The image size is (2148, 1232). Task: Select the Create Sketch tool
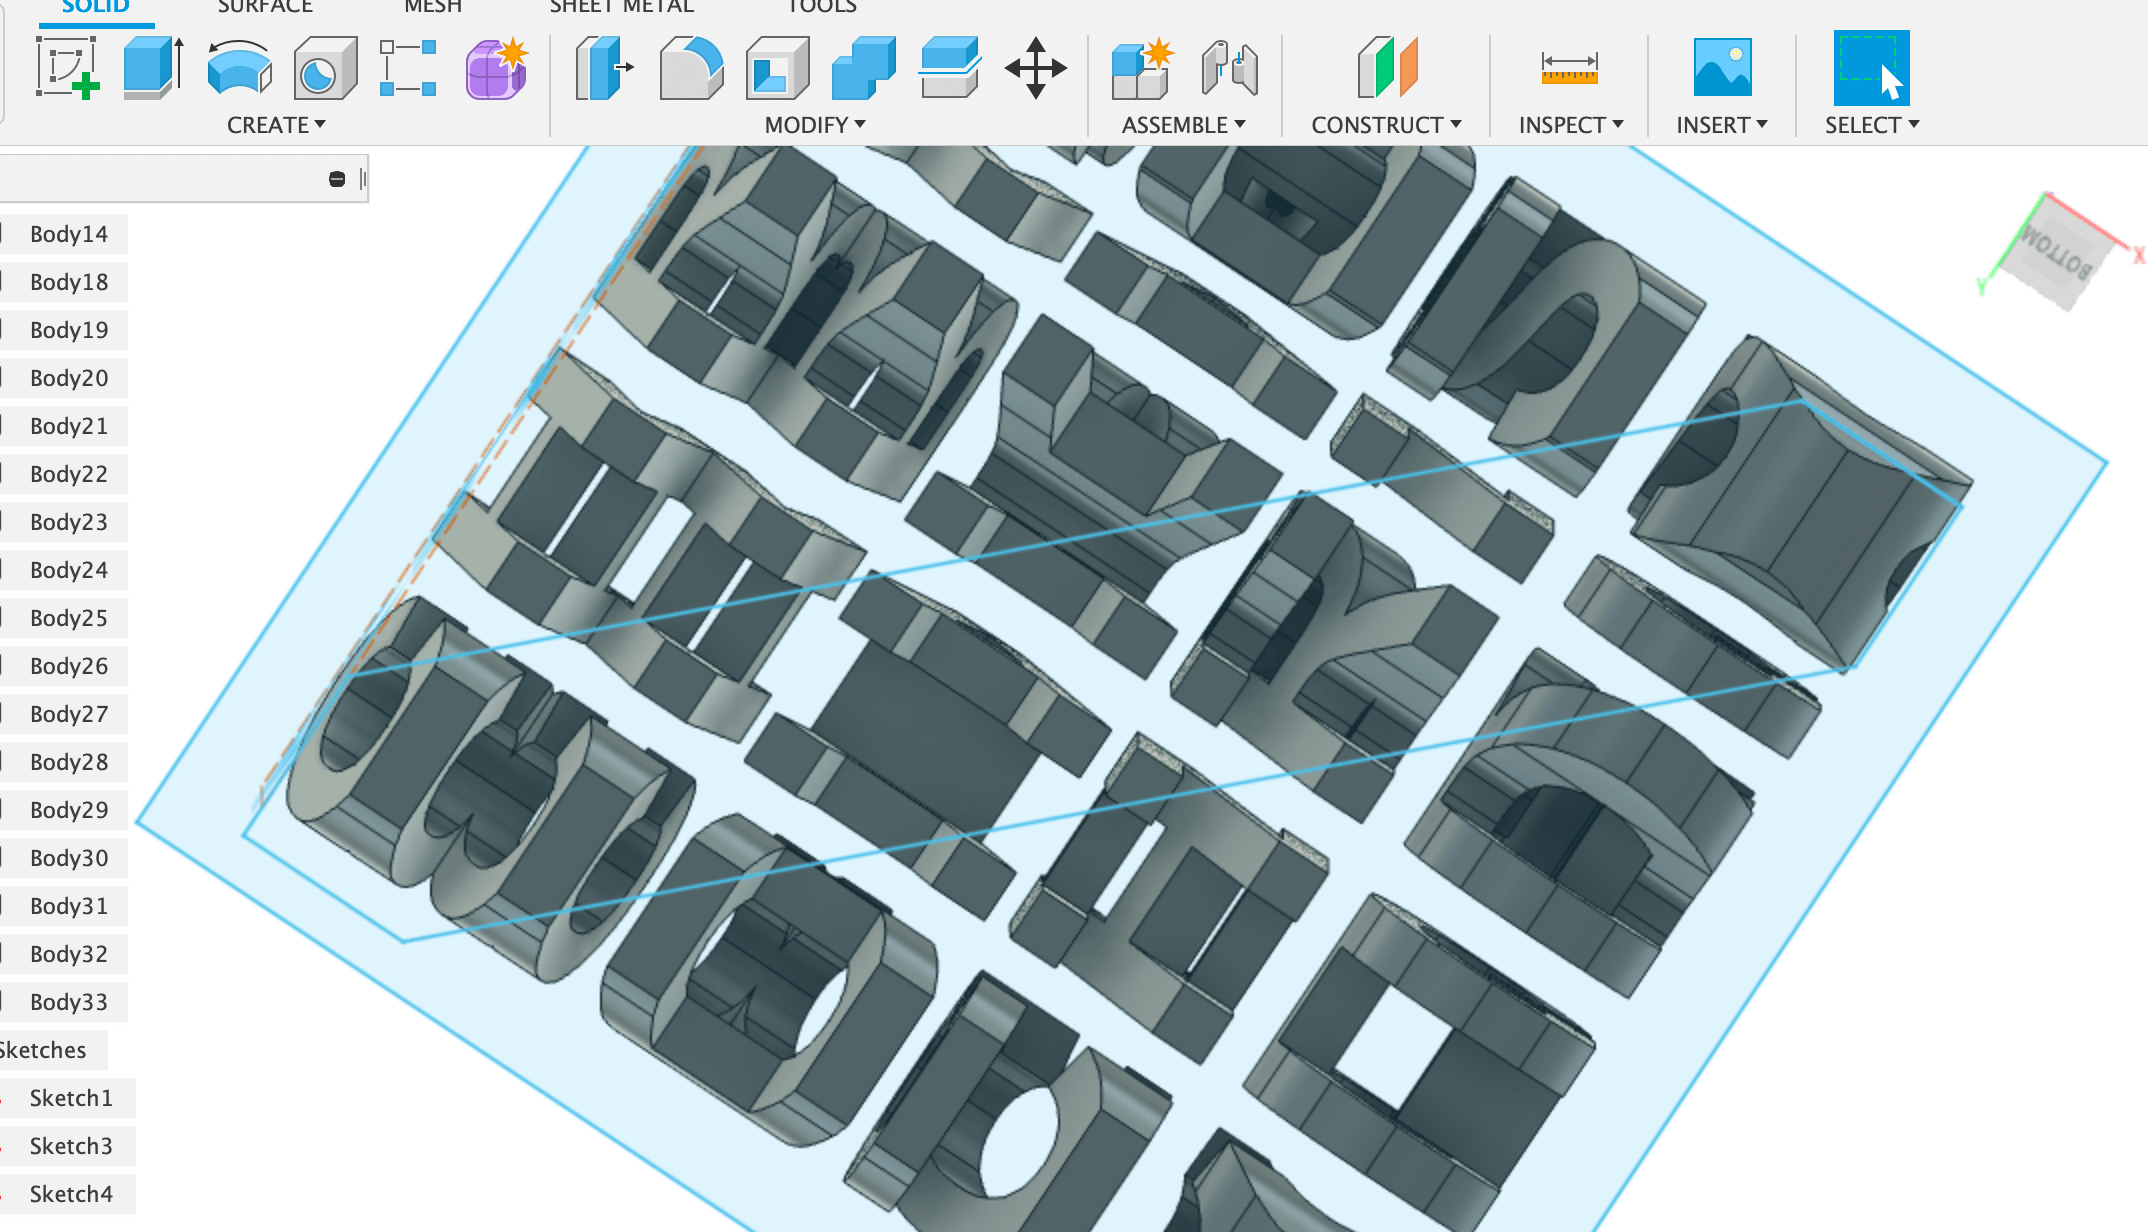(68, 68)
